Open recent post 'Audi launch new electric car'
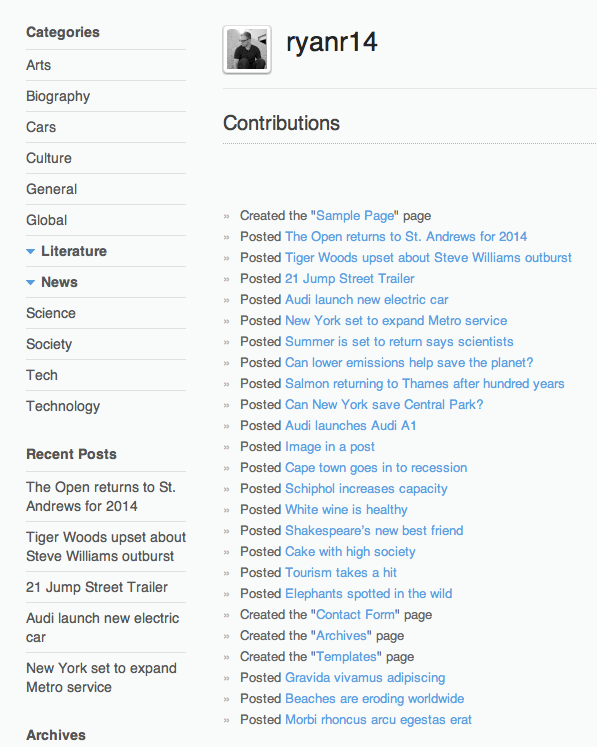 click(x=102, y=627)
